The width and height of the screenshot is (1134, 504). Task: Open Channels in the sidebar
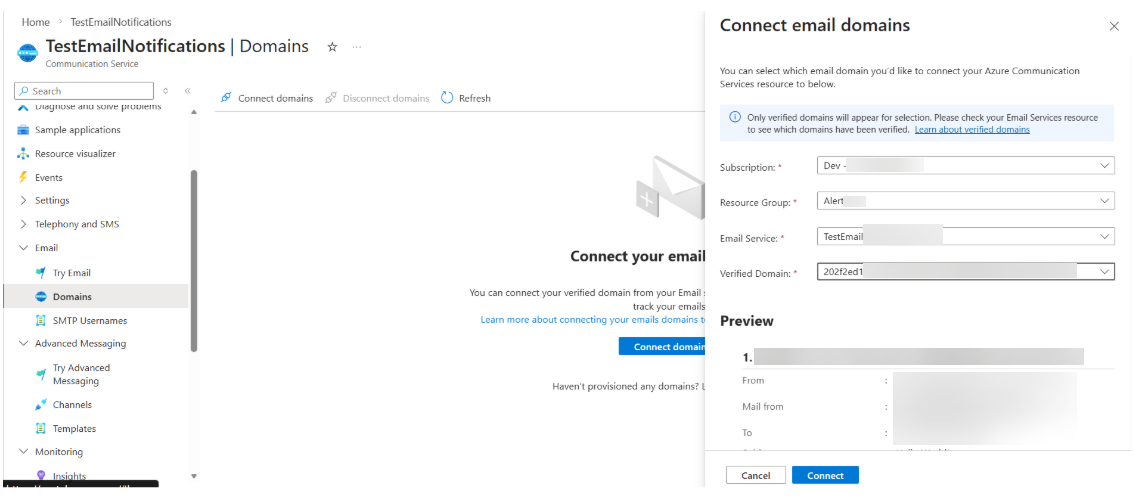72,405
